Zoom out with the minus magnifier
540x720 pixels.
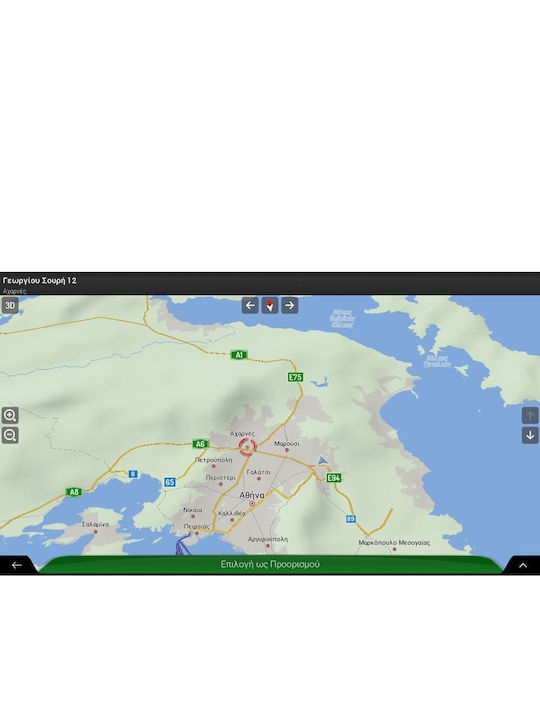point(10,435)
